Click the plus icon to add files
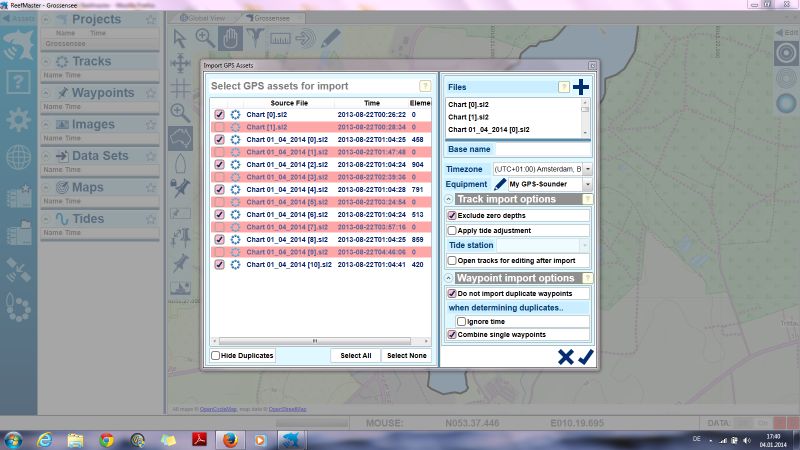The image size is (800, 450). pos(581,88)
